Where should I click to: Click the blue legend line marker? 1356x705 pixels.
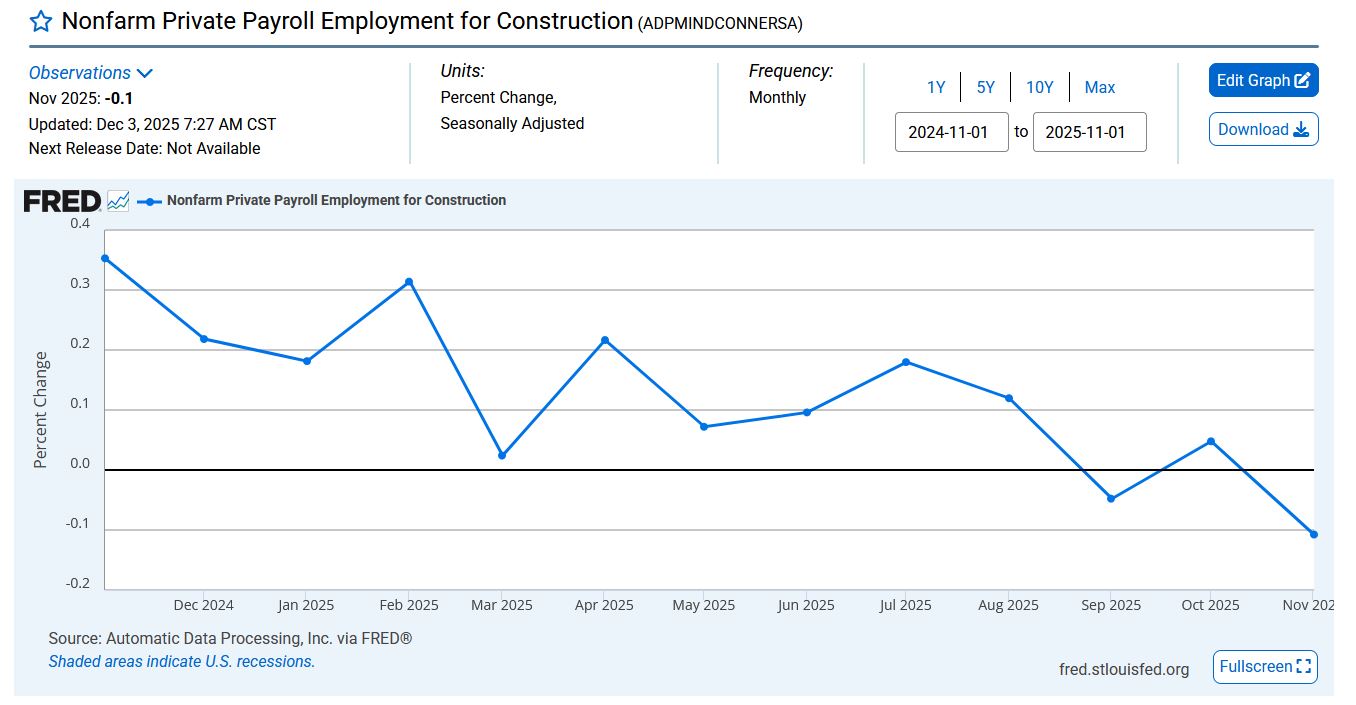click(x=149, y=201)
